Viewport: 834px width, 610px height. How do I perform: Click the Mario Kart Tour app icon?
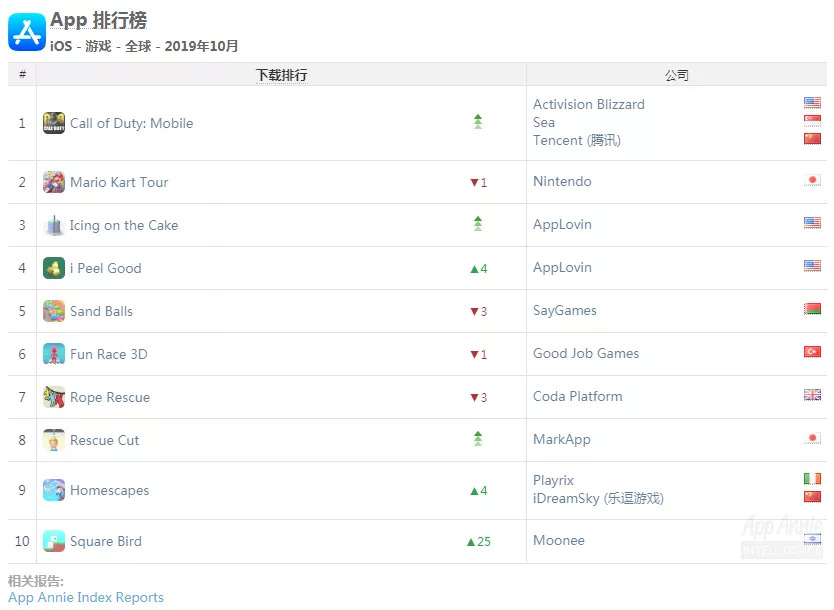54,182
